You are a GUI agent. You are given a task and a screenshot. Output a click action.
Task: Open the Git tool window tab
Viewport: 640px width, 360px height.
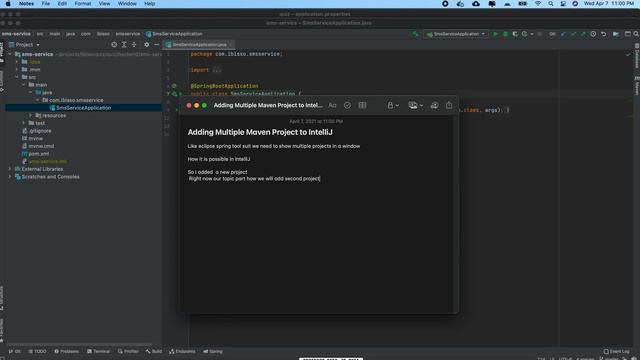pyautogui.click(x=15, y=351)
